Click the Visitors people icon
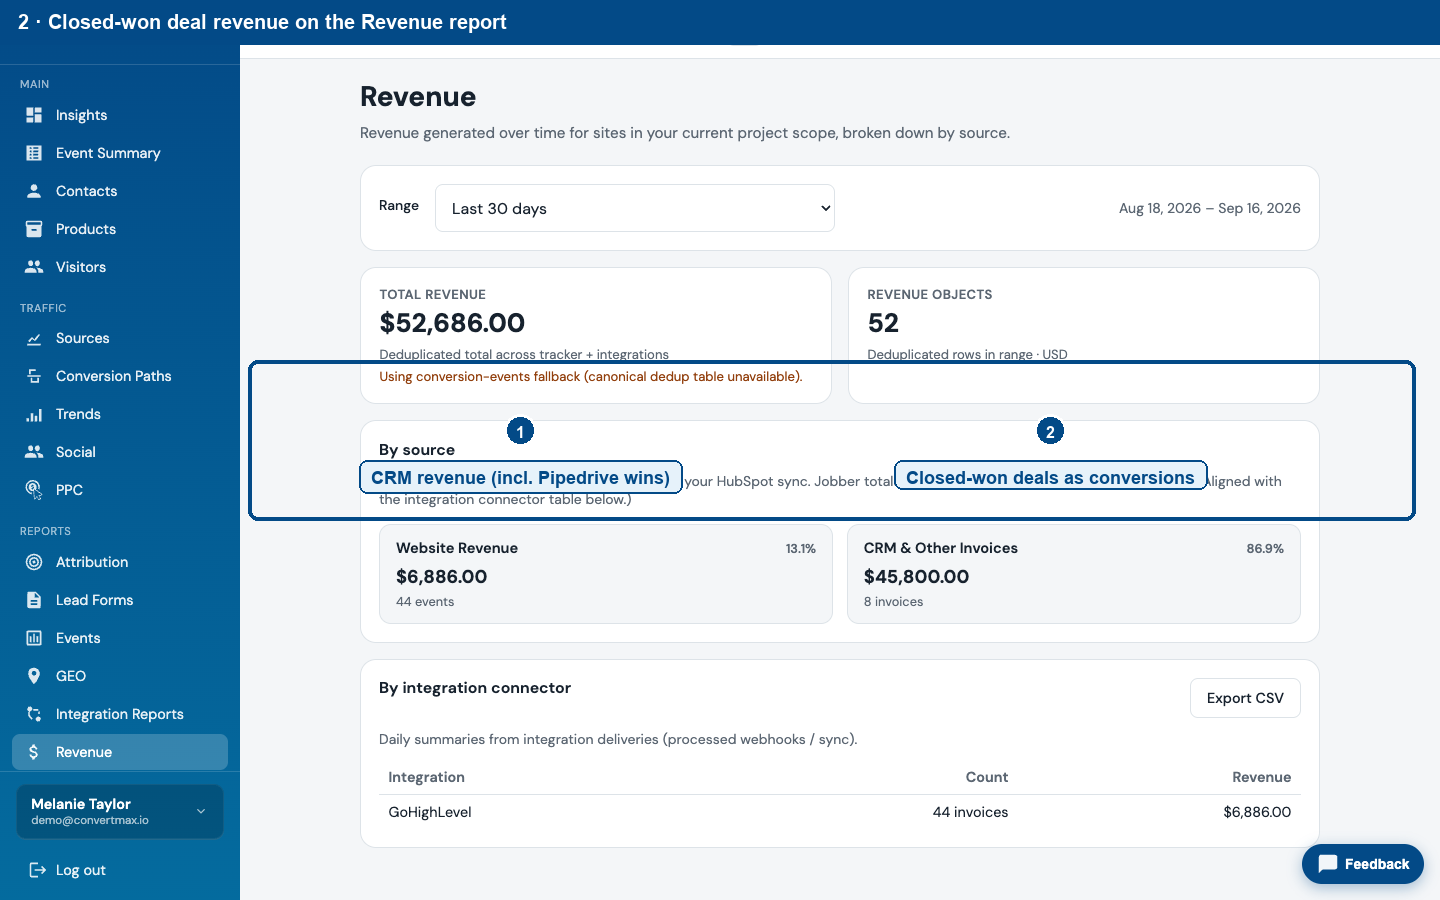The height and width of the screenshot is (900, 1440). click(34, 267)
